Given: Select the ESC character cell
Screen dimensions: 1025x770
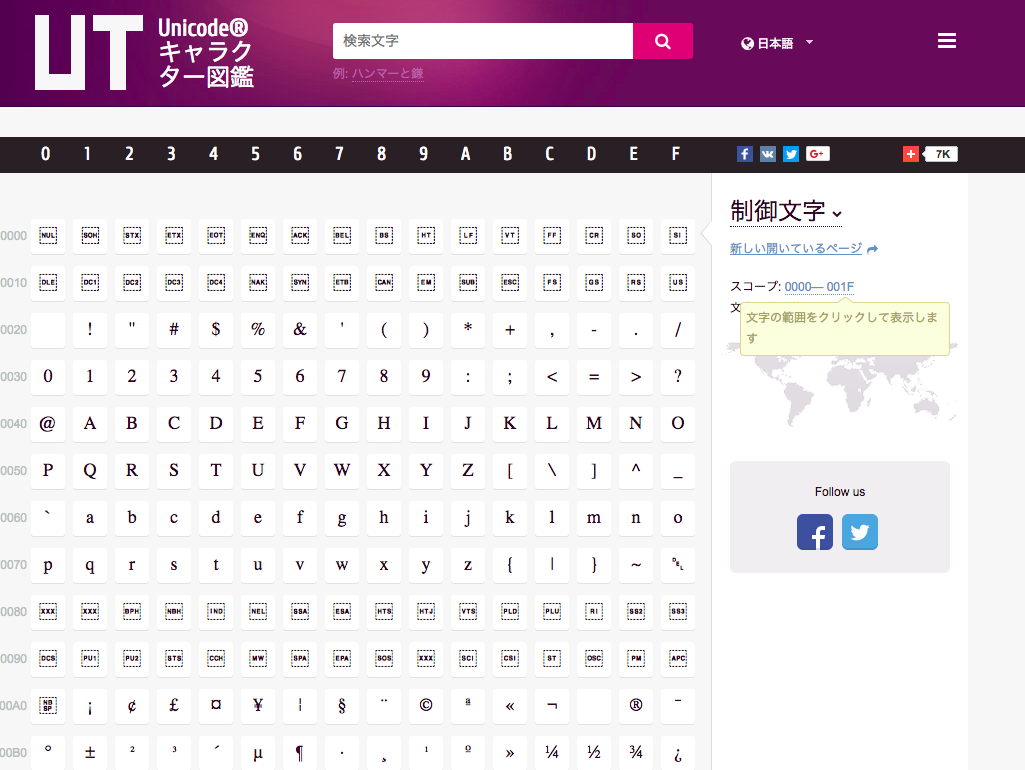Looking at the screenshot, I should click(509, 283).
